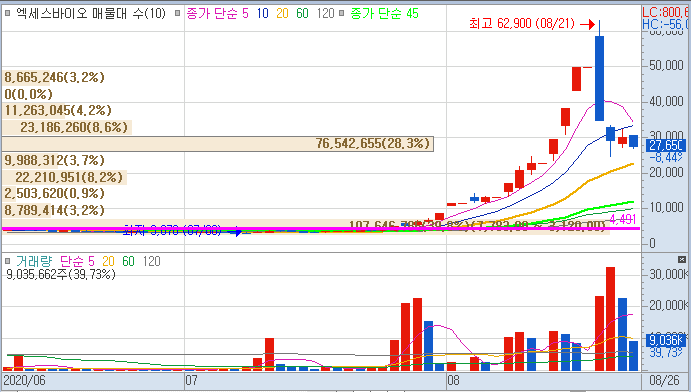Click the 11,263,045(4.2%) profile value
Viewport: 691px width, 392px height.
click(58, 110)
